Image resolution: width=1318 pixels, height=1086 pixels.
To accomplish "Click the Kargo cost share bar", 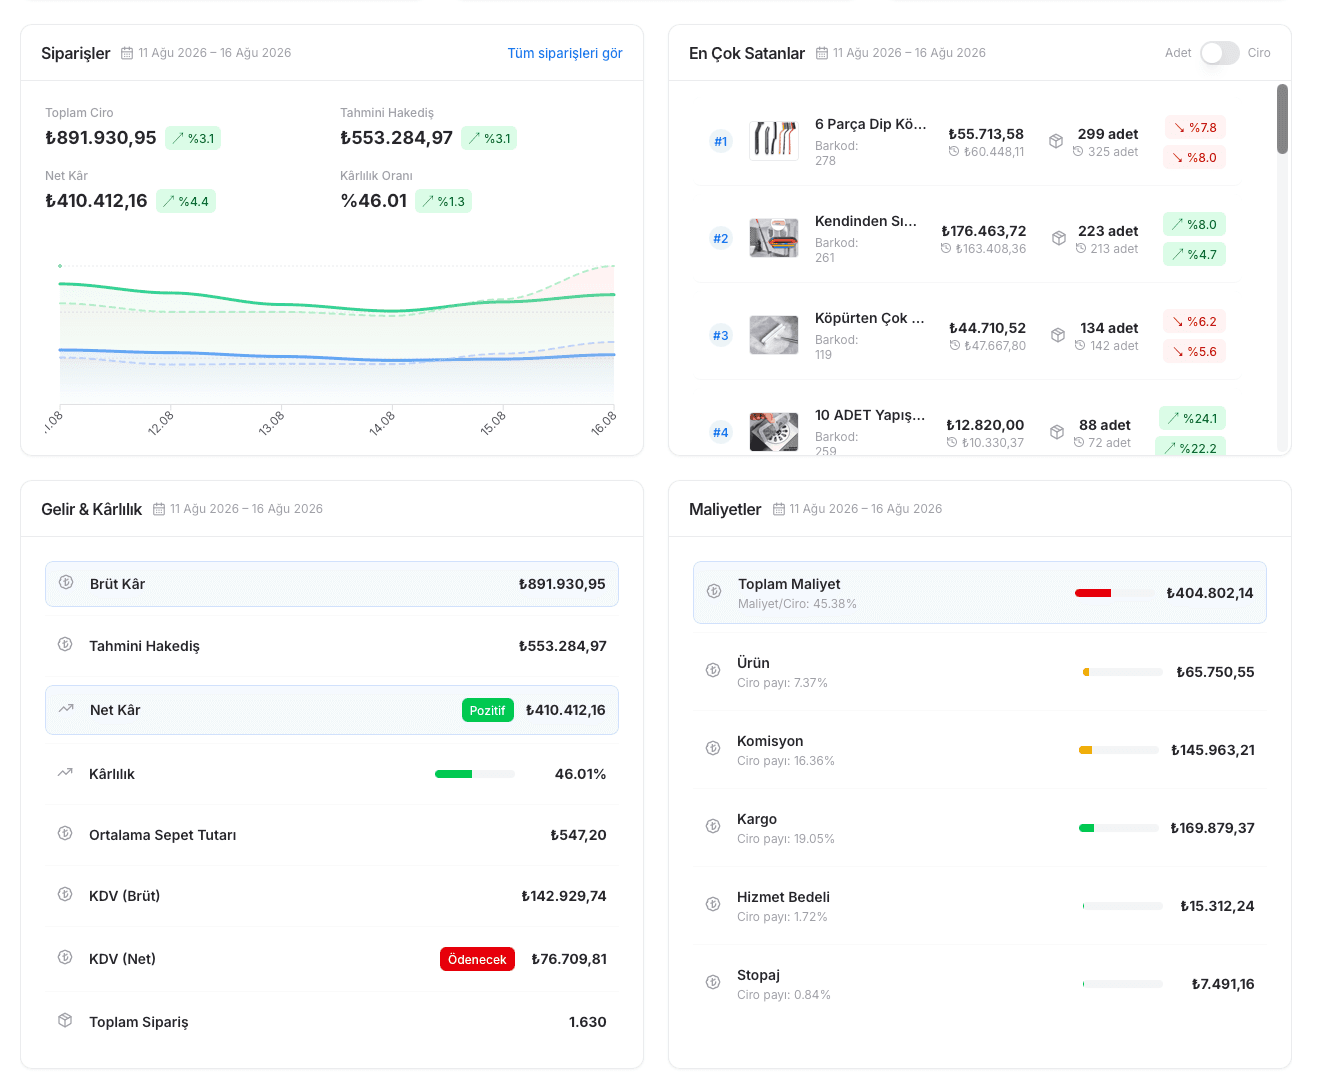I will click(1119, 828).
